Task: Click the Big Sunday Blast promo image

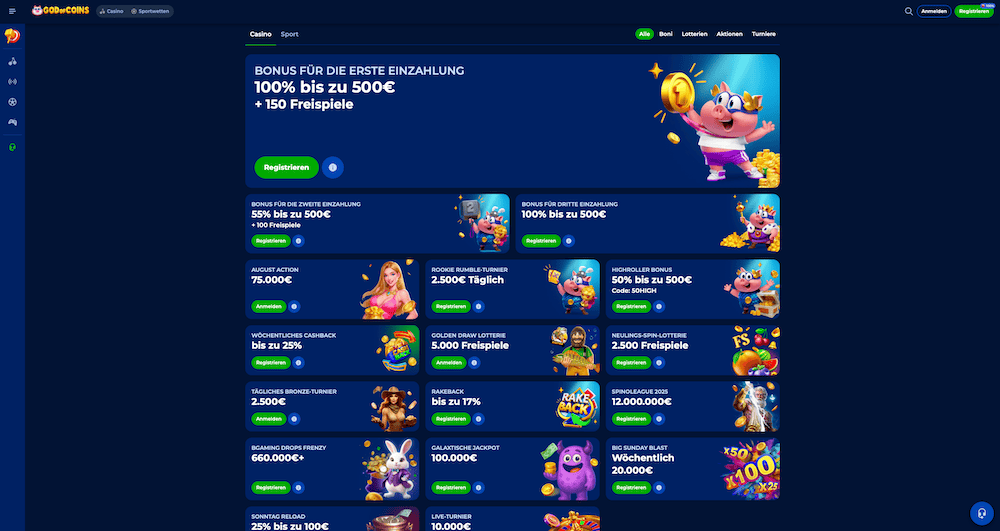Action: tap(751, 469)
